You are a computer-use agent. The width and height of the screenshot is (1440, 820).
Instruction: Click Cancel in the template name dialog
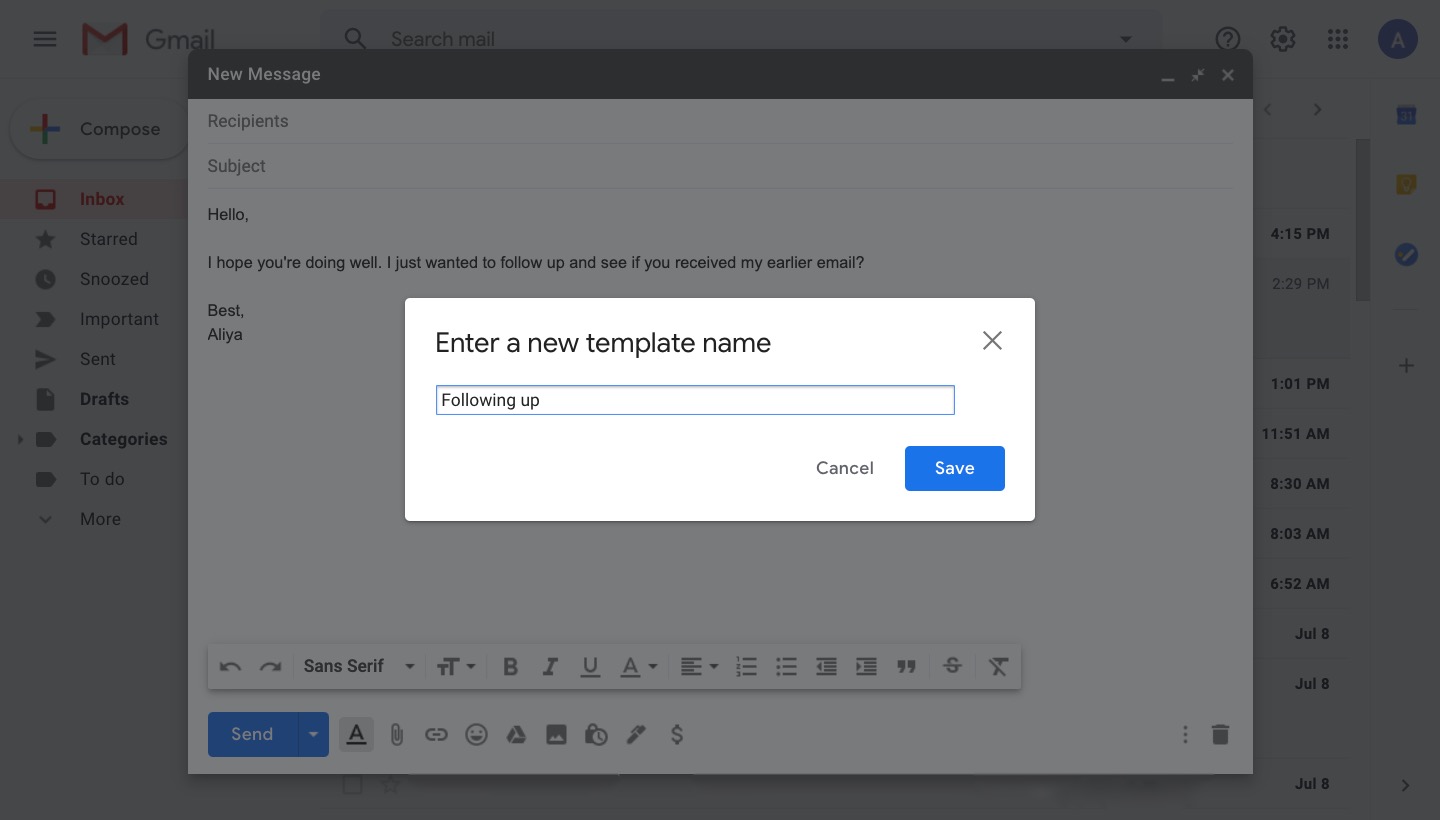[844, 468]
